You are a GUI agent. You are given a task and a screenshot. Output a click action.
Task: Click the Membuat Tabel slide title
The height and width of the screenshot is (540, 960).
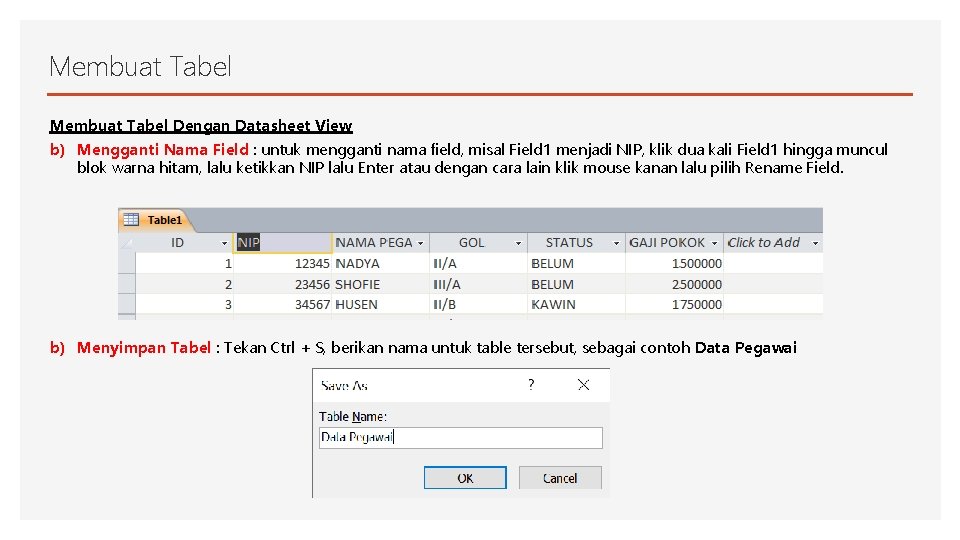(140, 66)
